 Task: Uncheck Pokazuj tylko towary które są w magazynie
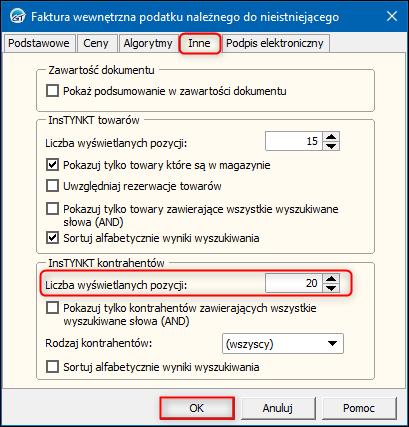(52, 165)
